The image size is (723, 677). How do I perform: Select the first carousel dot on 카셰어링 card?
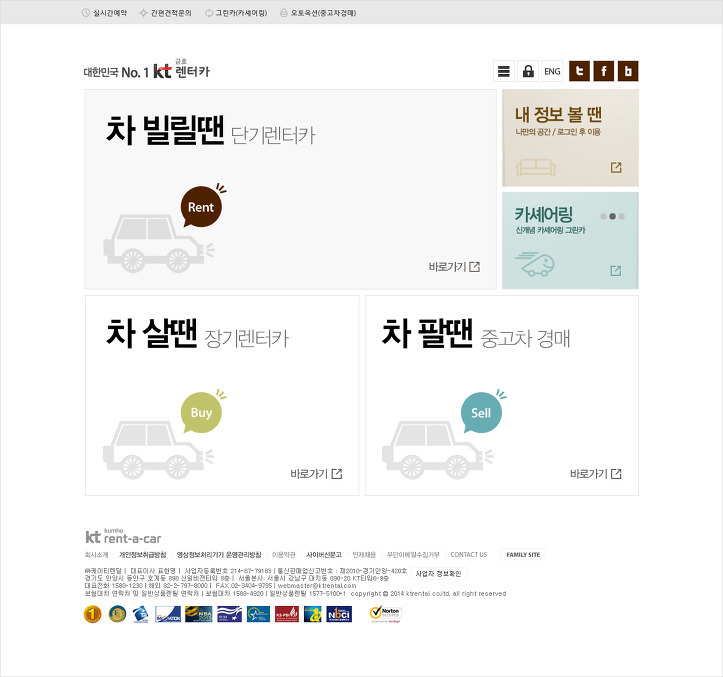tap(604, 216)
